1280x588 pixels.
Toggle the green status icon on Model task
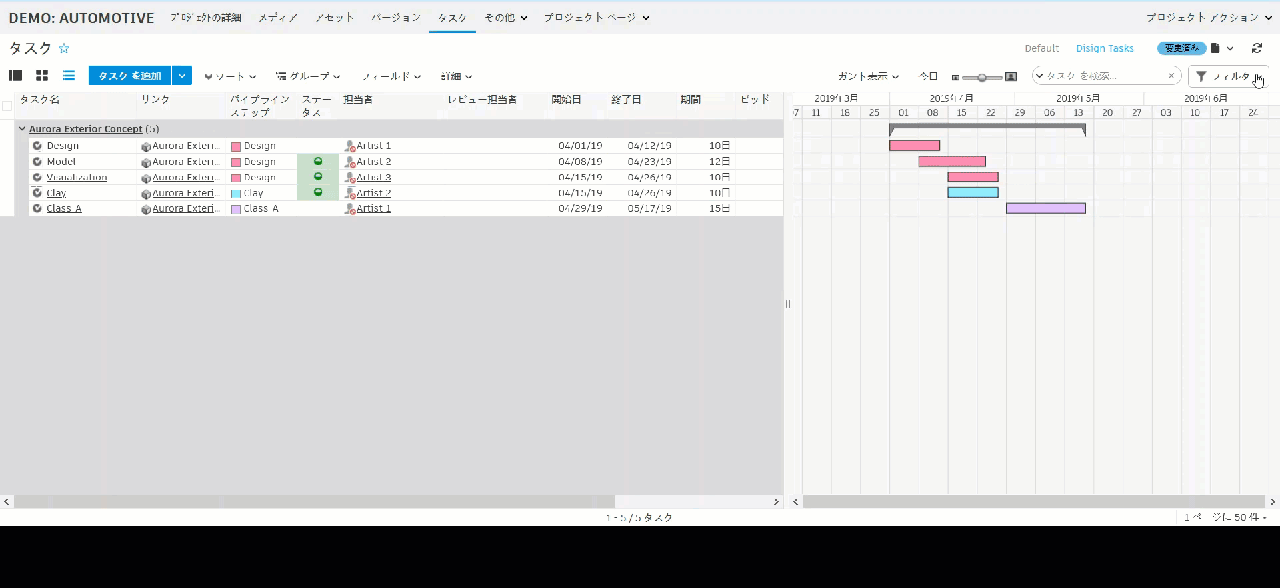point(318,161)
